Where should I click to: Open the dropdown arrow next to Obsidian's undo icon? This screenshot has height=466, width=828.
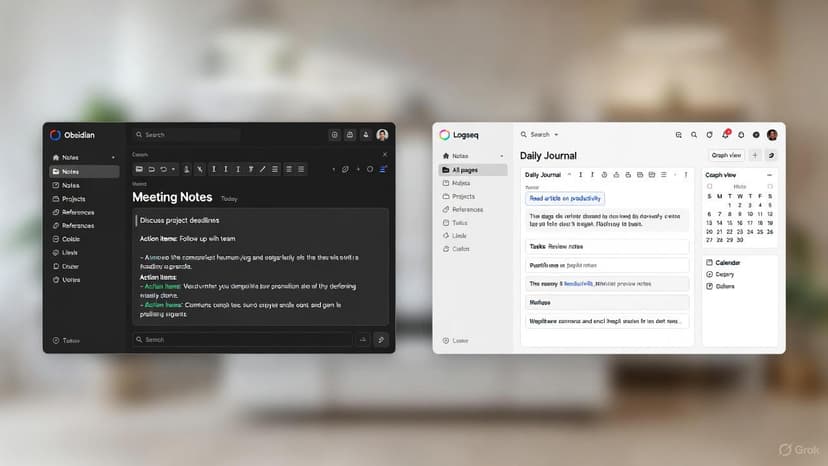173,169
